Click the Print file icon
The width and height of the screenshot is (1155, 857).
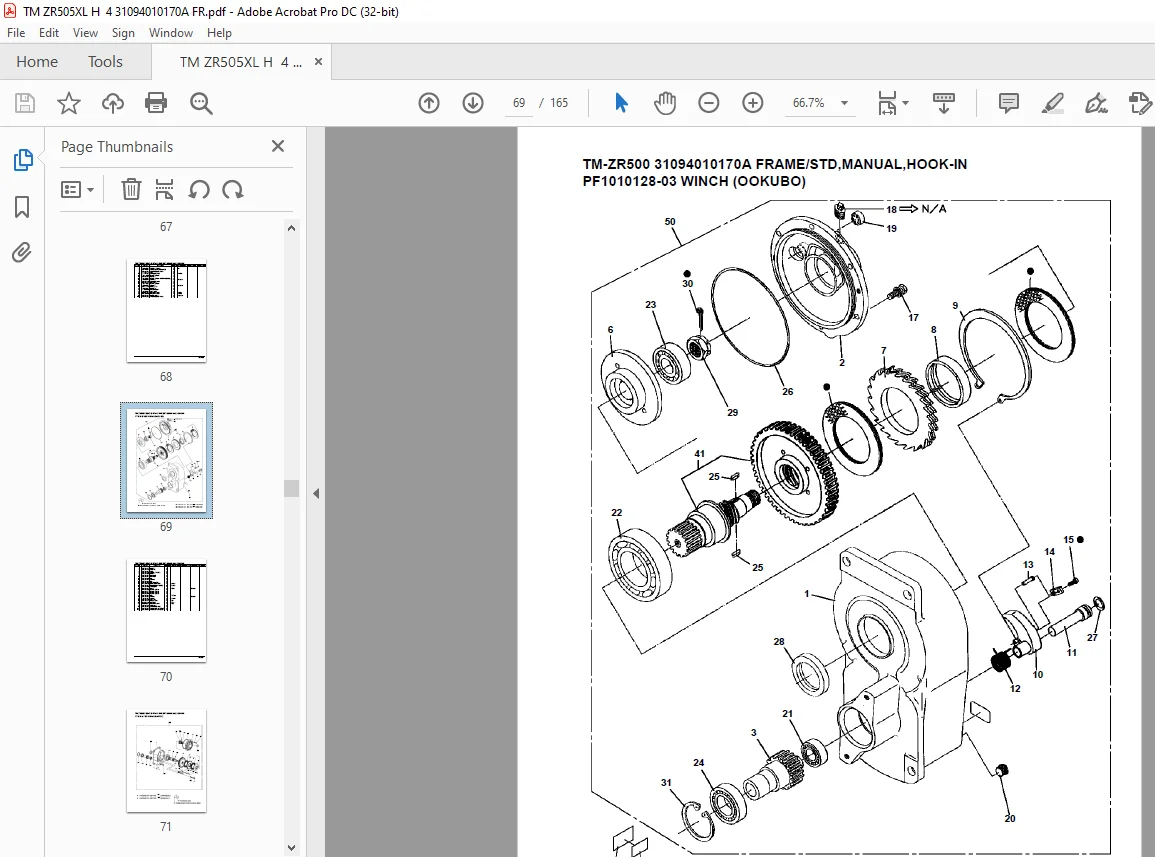click(156, 103)
